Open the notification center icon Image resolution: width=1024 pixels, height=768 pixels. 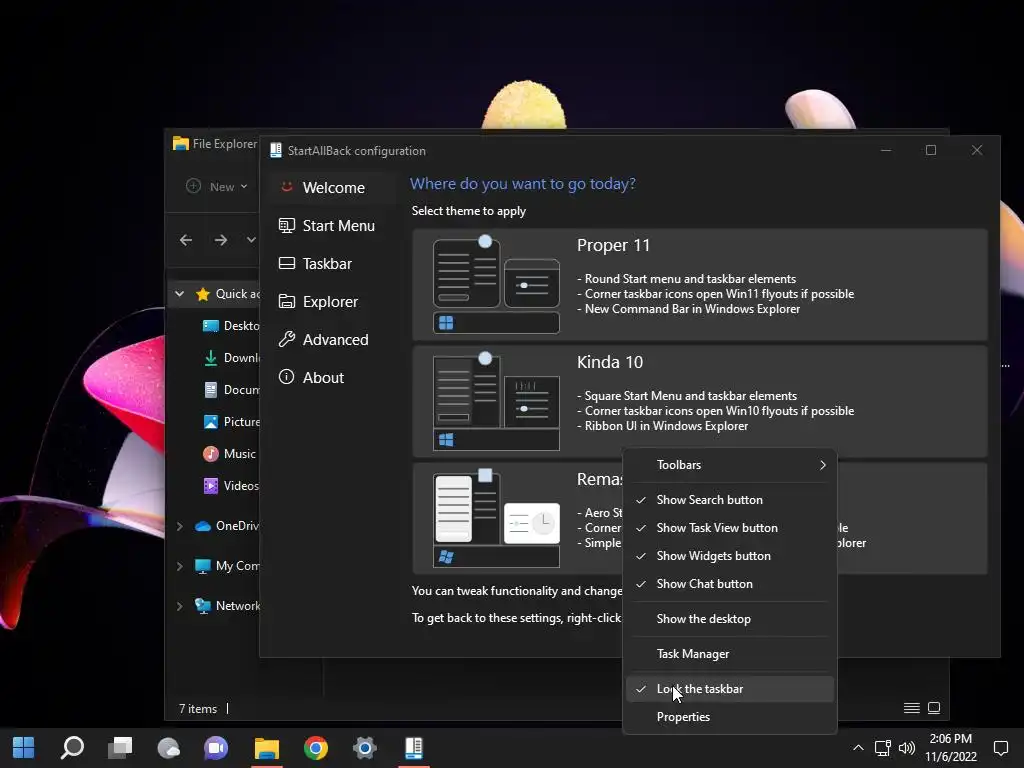click(1001, 748)
